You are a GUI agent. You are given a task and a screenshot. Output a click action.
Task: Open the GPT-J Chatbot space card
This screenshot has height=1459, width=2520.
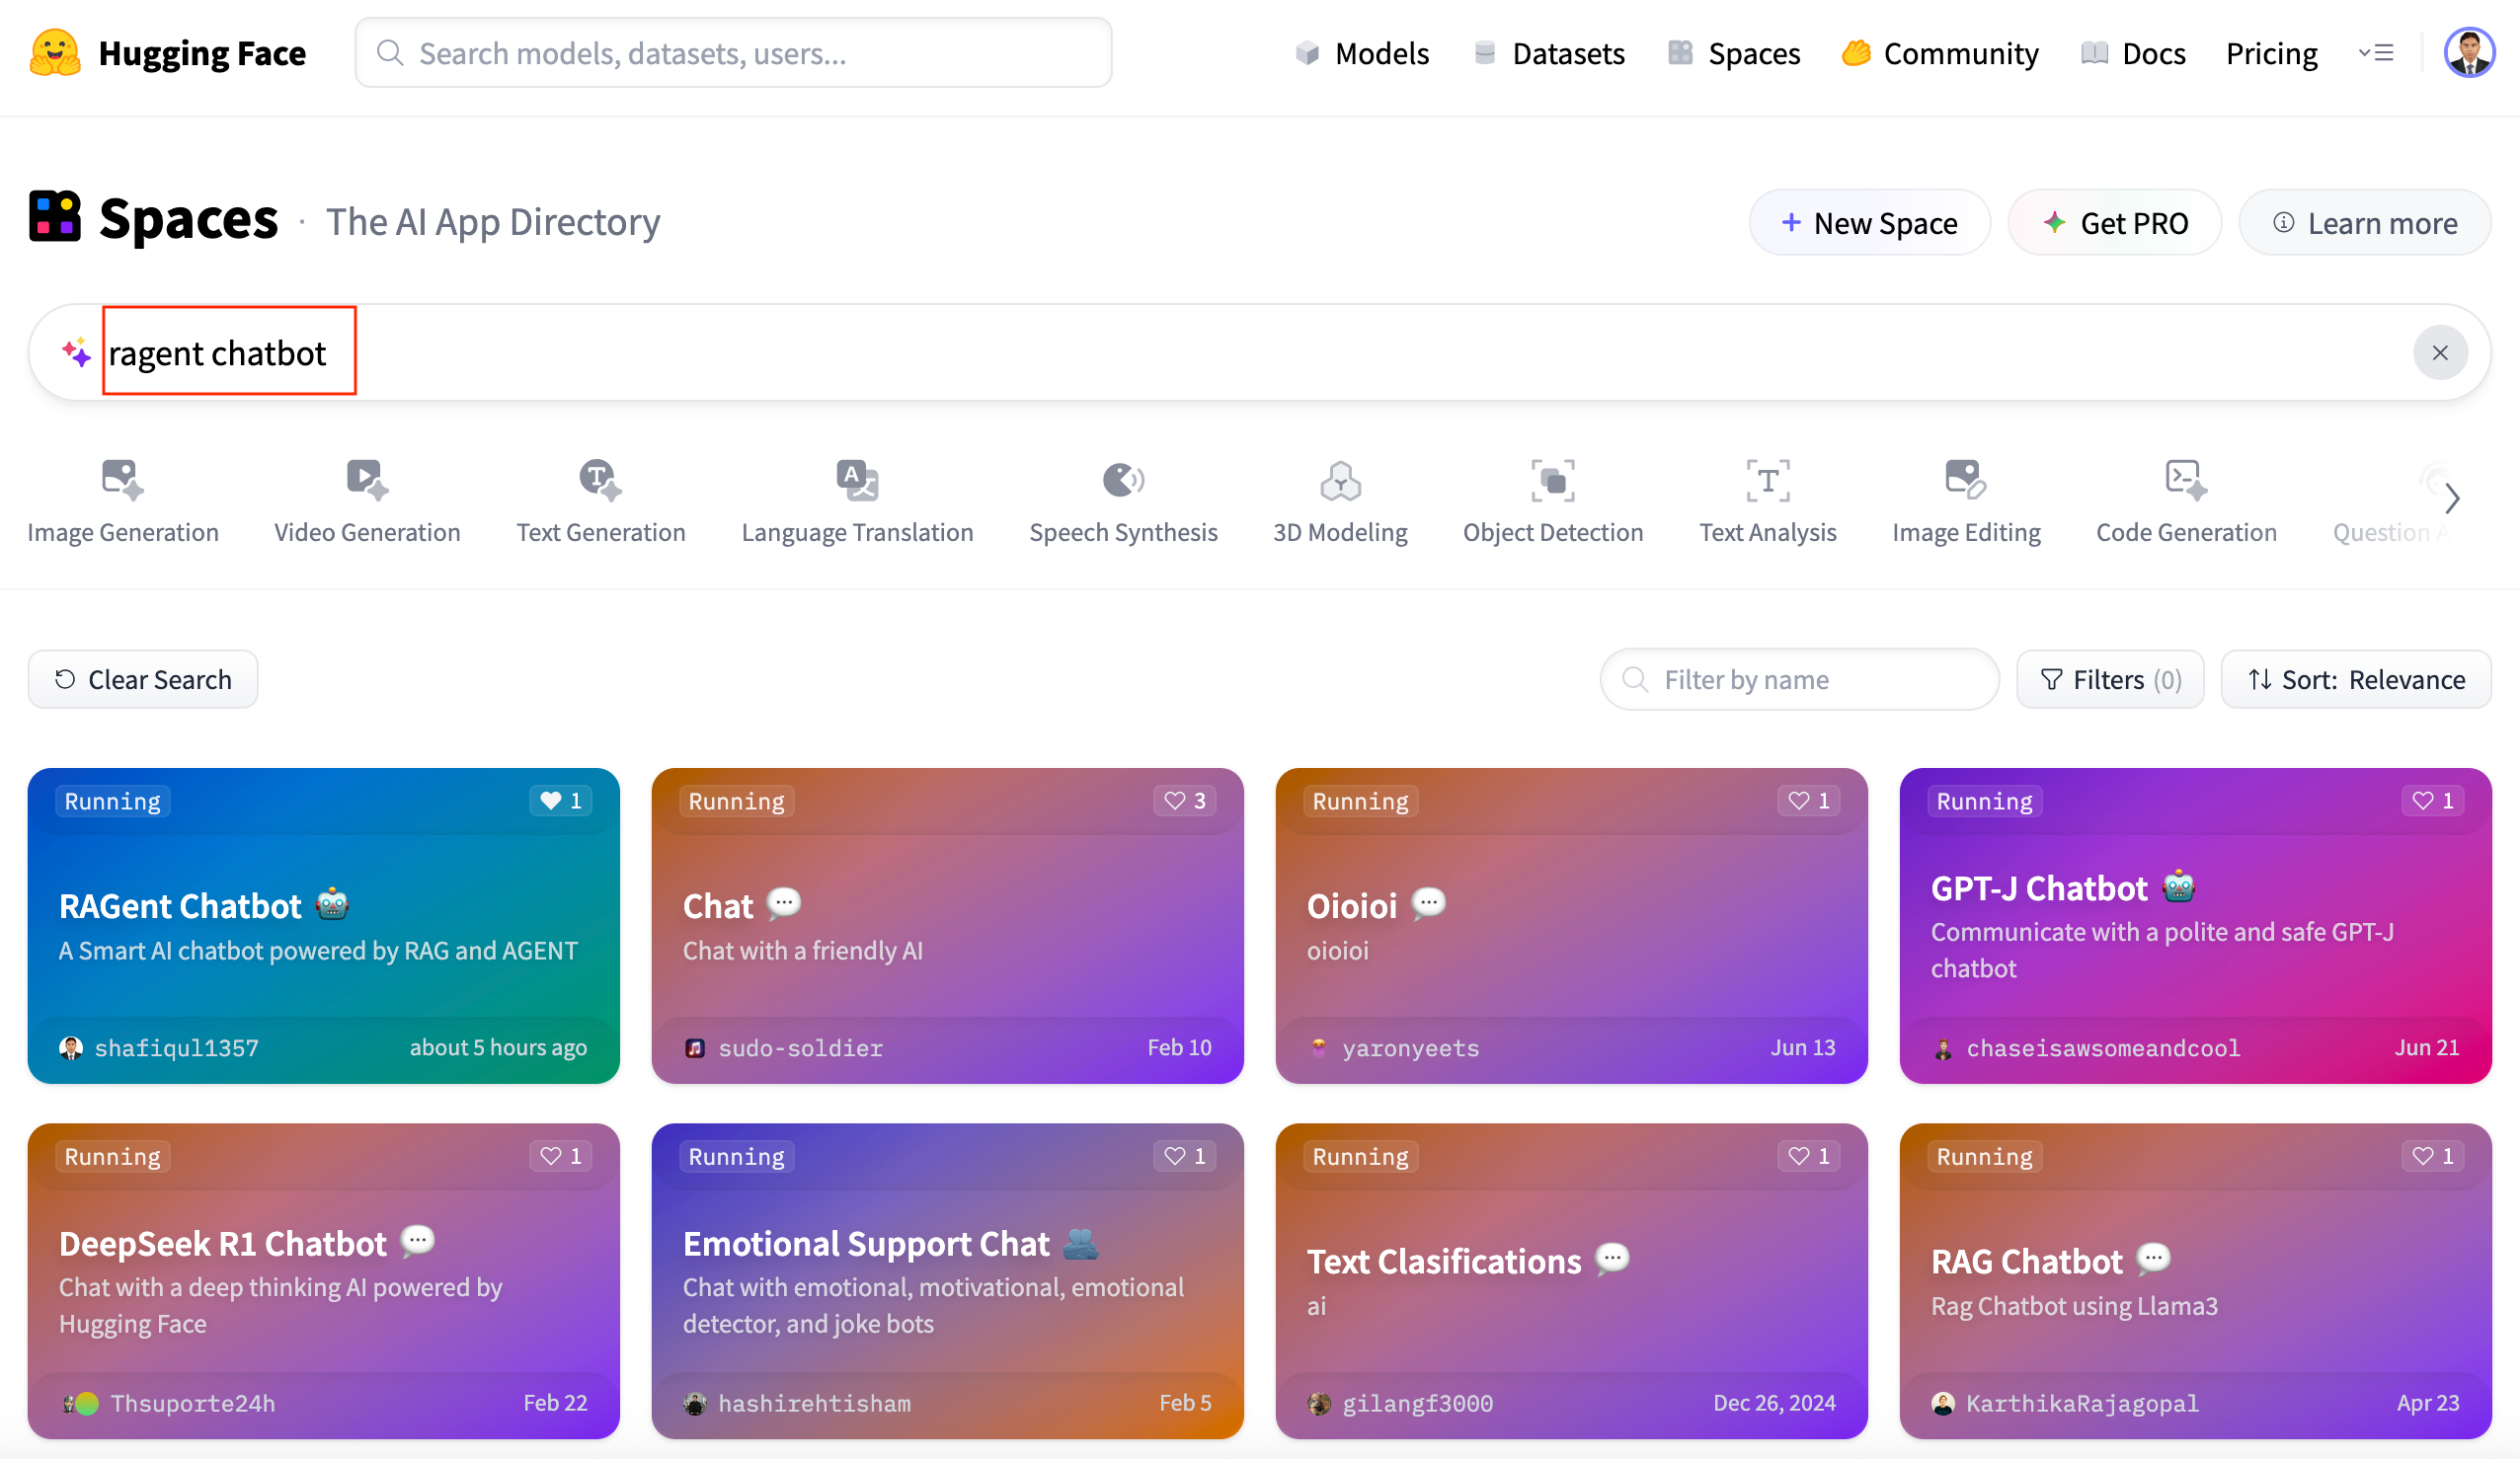pos(2195,926)
